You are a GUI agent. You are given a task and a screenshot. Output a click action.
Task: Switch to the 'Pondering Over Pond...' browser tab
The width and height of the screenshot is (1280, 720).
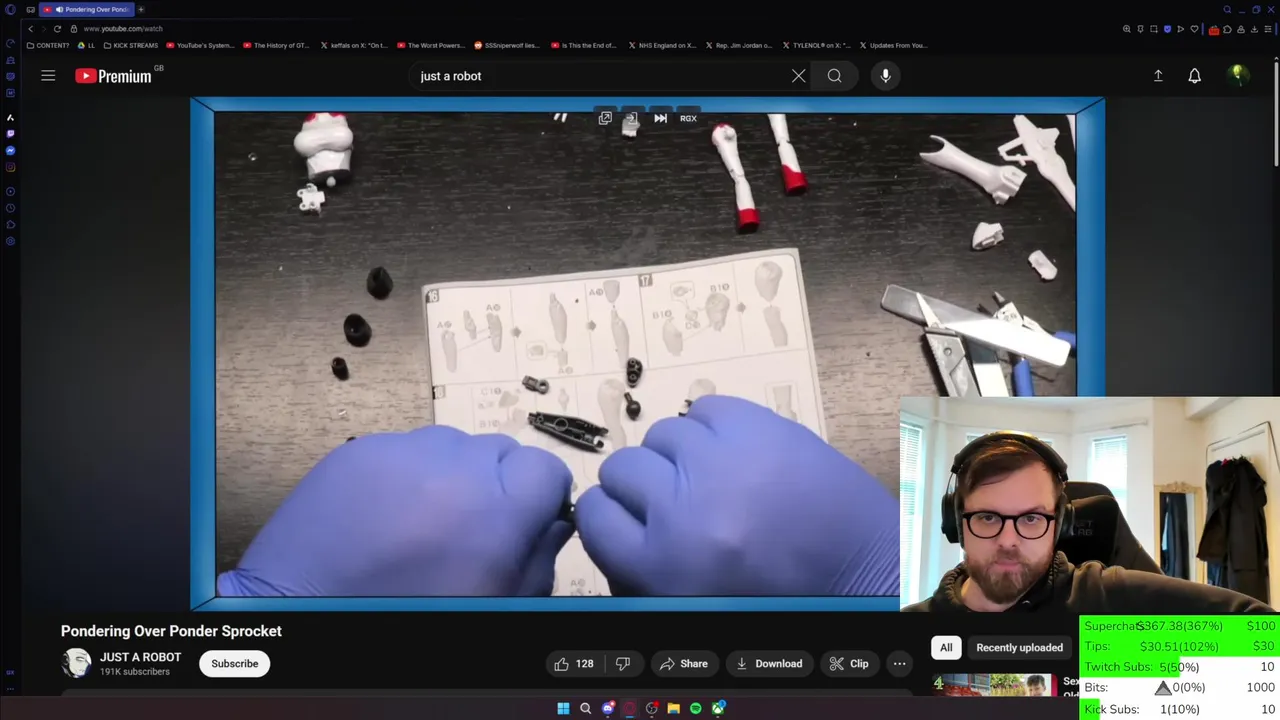(88, 9)
